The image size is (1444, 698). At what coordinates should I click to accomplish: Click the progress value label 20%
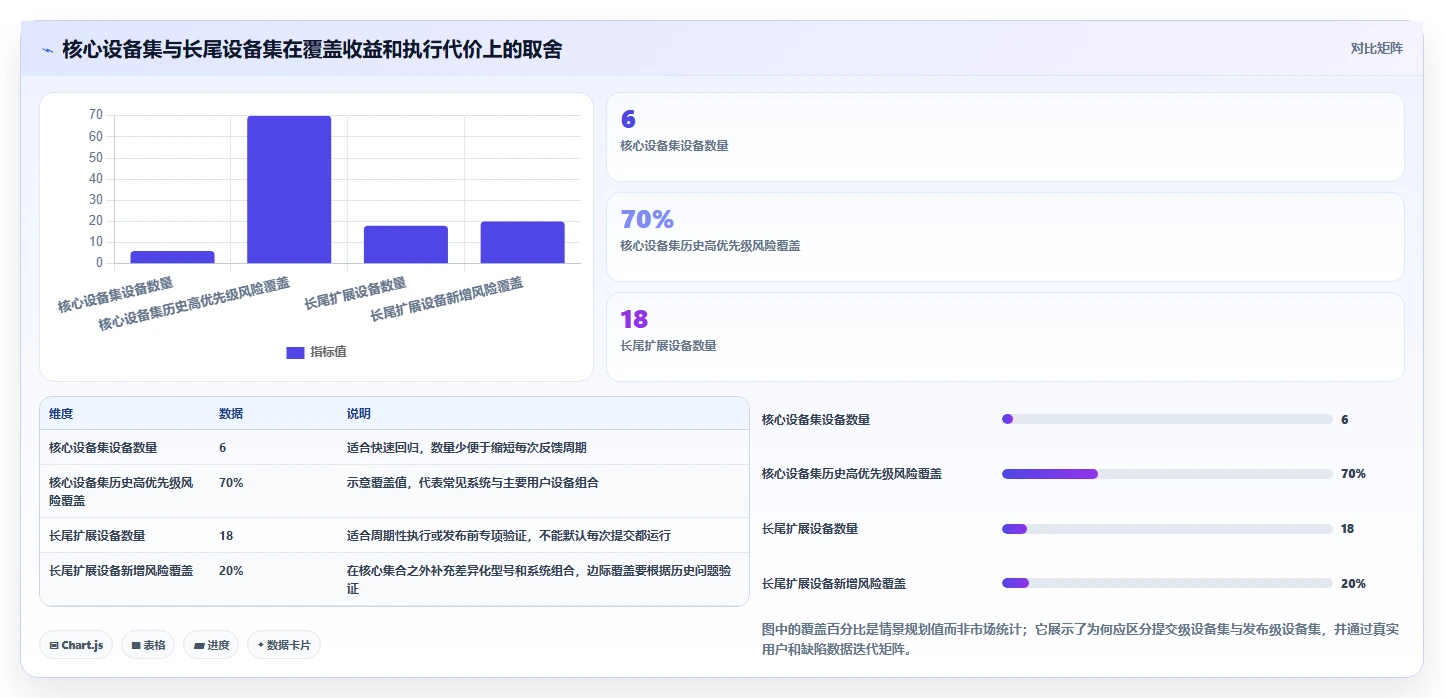1353,583
